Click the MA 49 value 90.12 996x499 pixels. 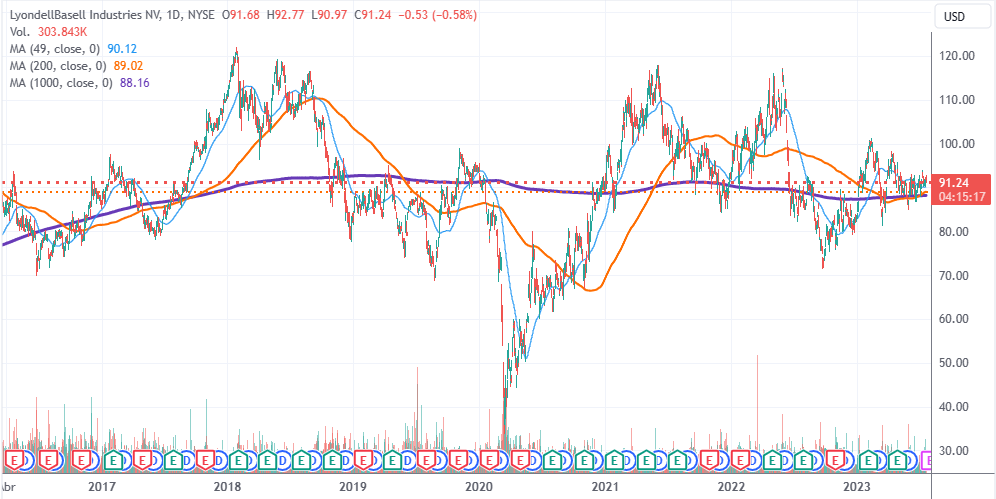tap(124, 49)
